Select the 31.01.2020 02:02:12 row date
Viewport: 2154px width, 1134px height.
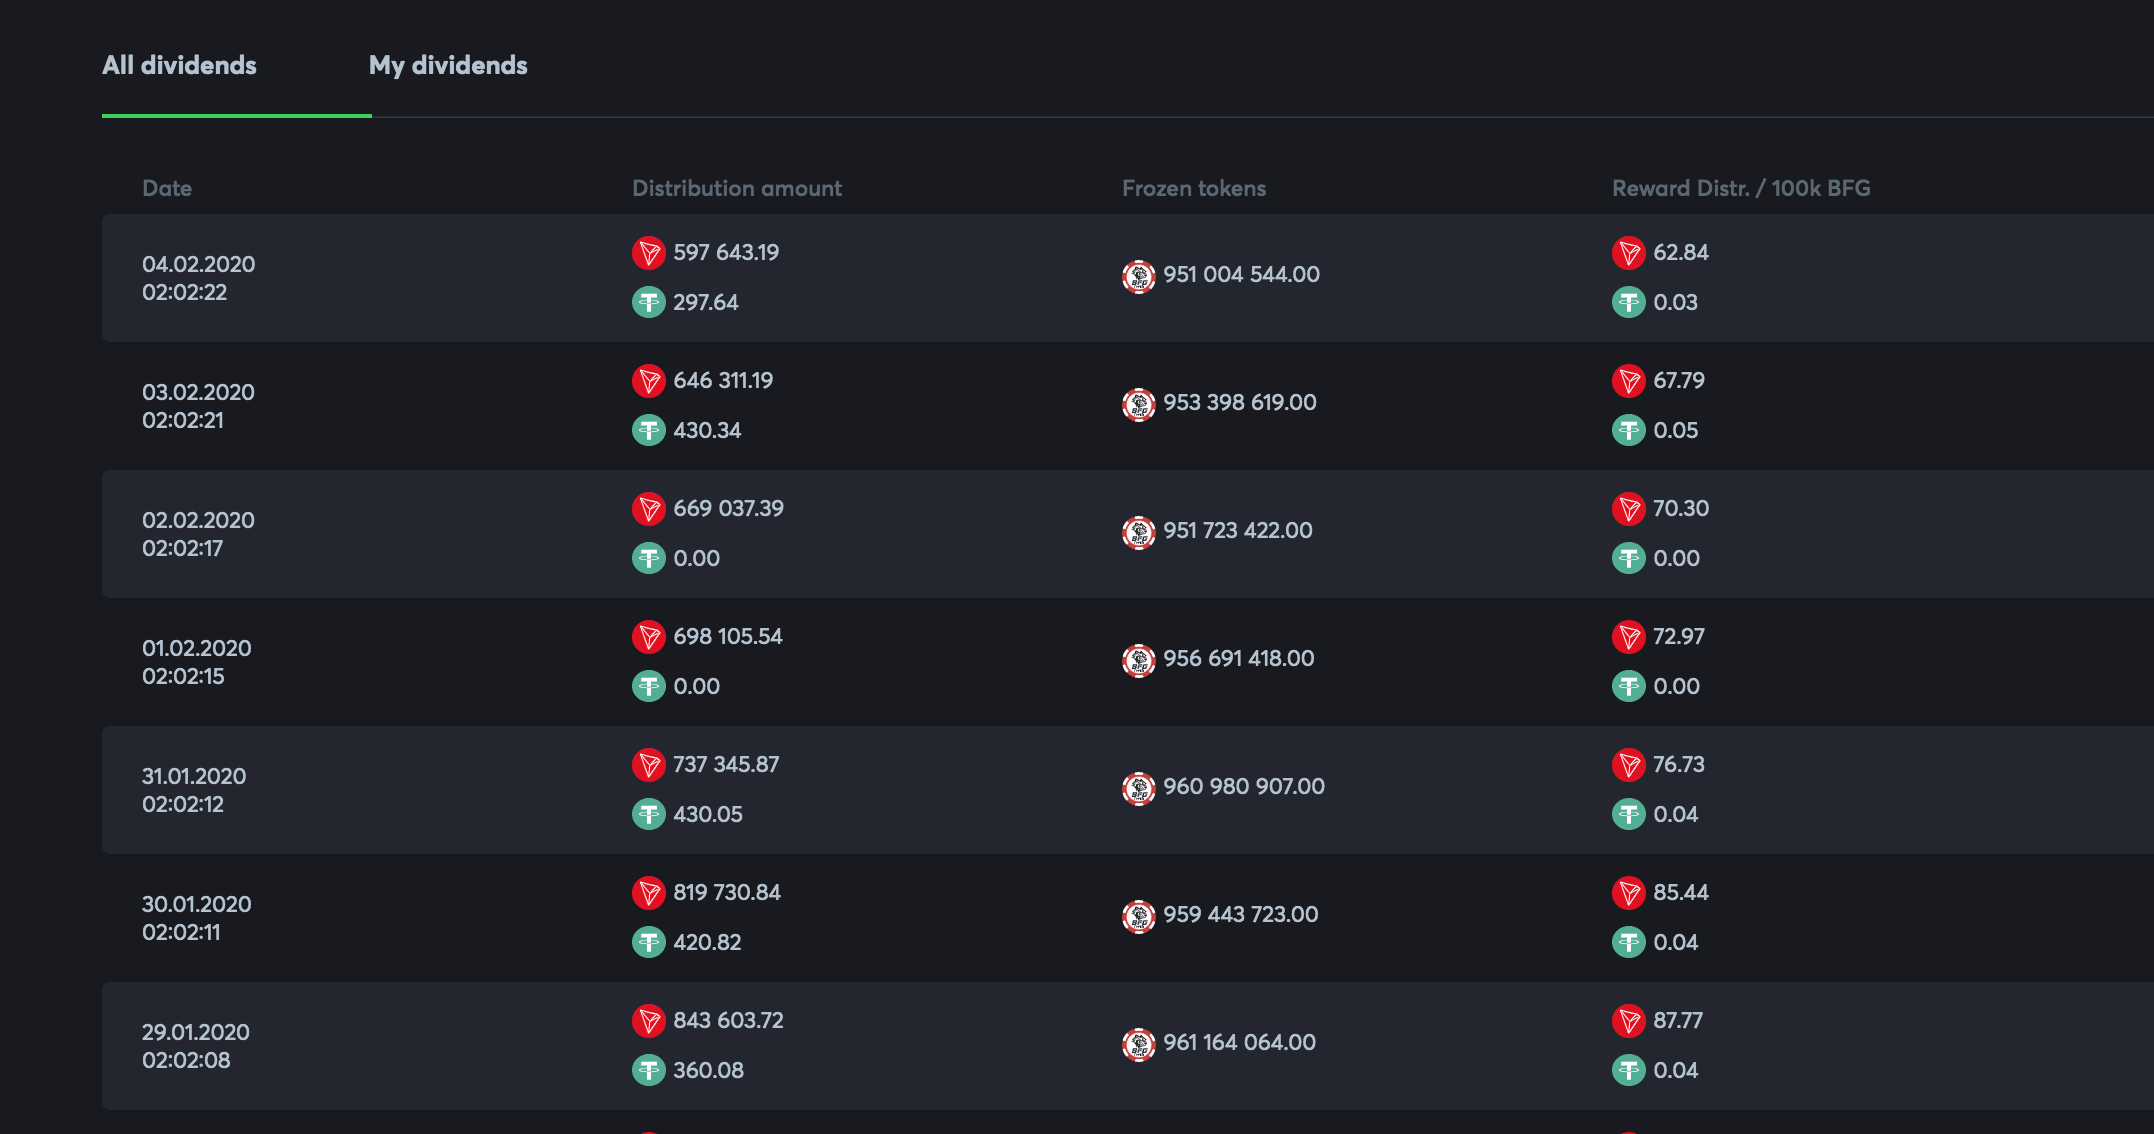(x=194, y=790)
